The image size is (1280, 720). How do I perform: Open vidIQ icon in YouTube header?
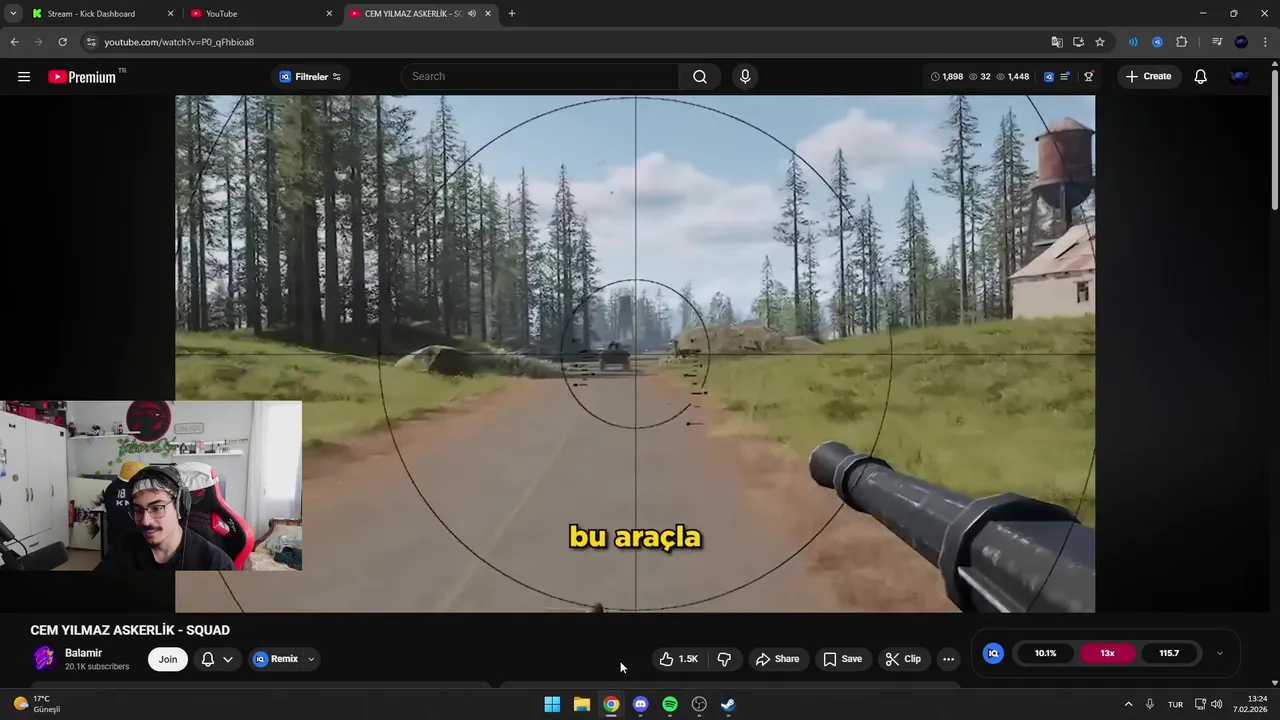(x=1048, y=76)
